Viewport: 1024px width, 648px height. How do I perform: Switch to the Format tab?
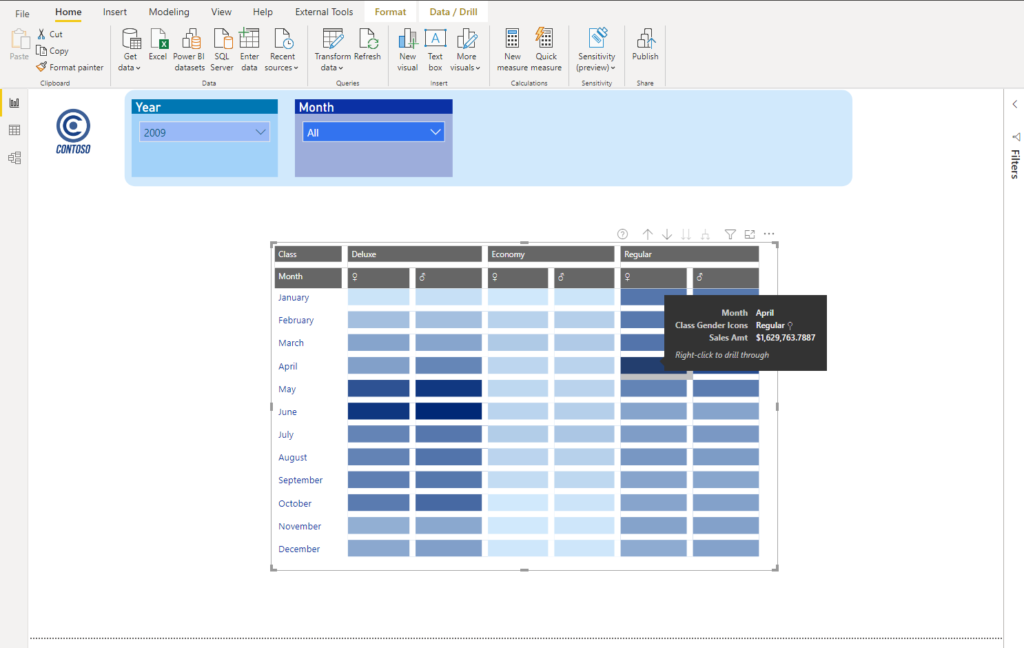391,12
